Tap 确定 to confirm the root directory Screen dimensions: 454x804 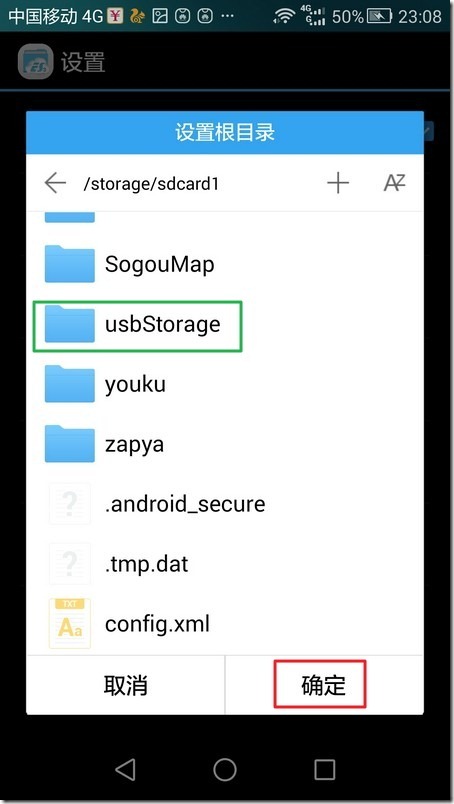point(324,685)
